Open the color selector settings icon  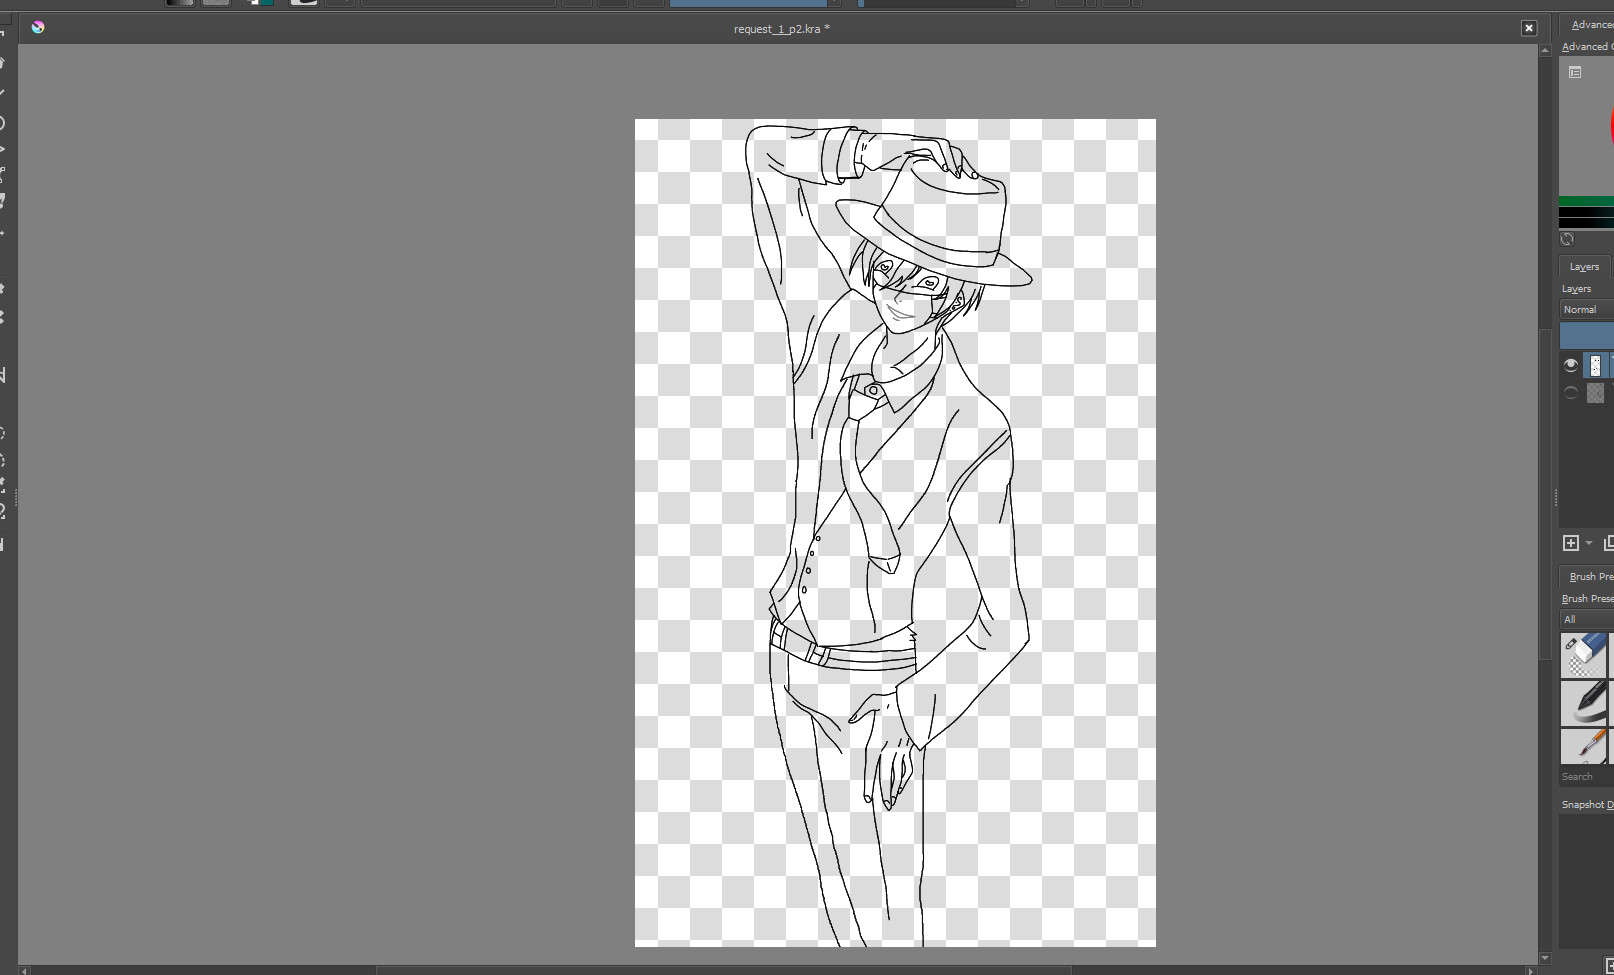click(x=1575, y=72)
